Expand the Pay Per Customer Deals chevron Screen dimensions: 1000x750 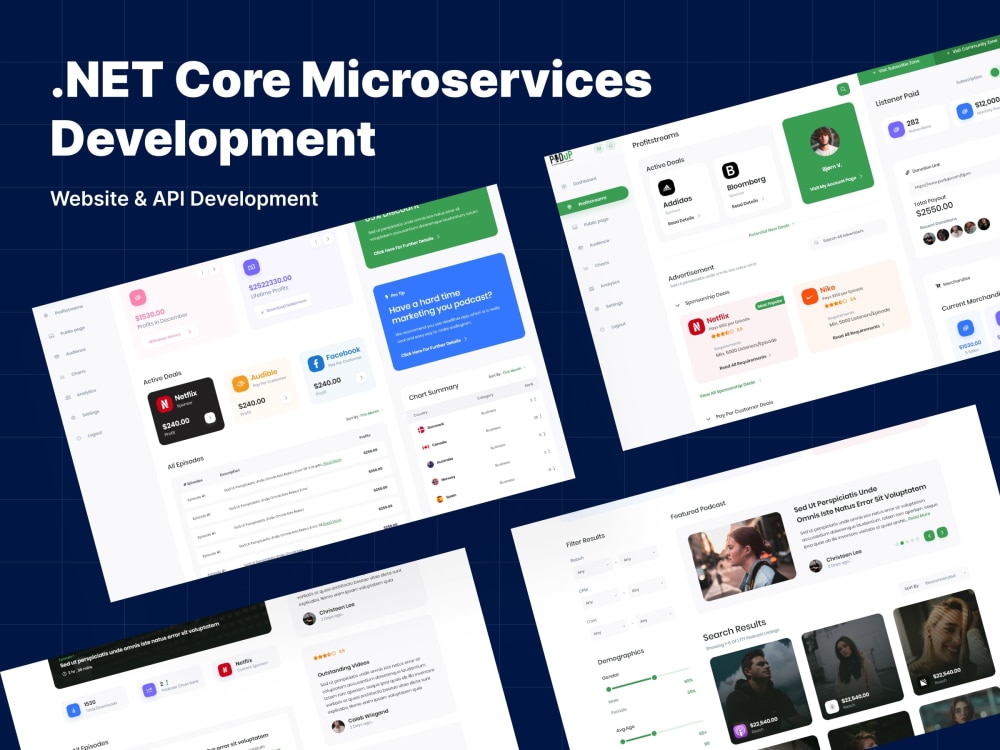tap(709, 418)
